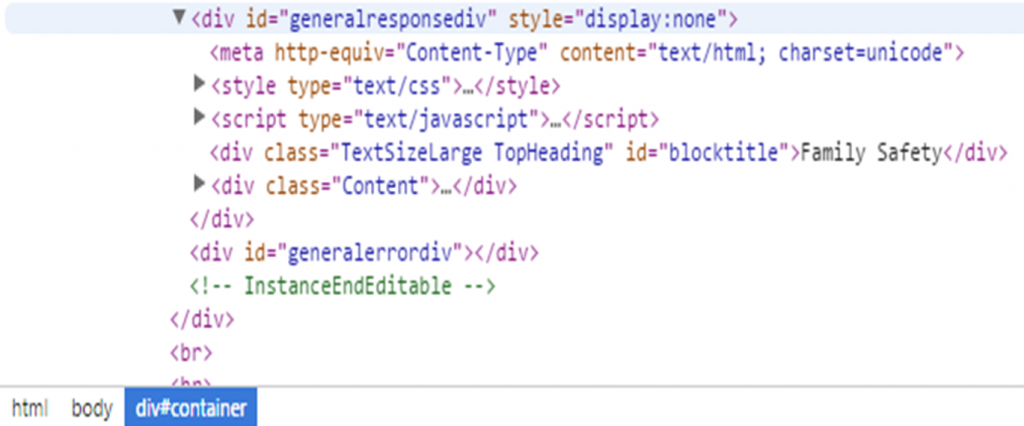Expand the div class="Content" node arrow
Screen dimensions: 1024x426
tap(198, 184)
